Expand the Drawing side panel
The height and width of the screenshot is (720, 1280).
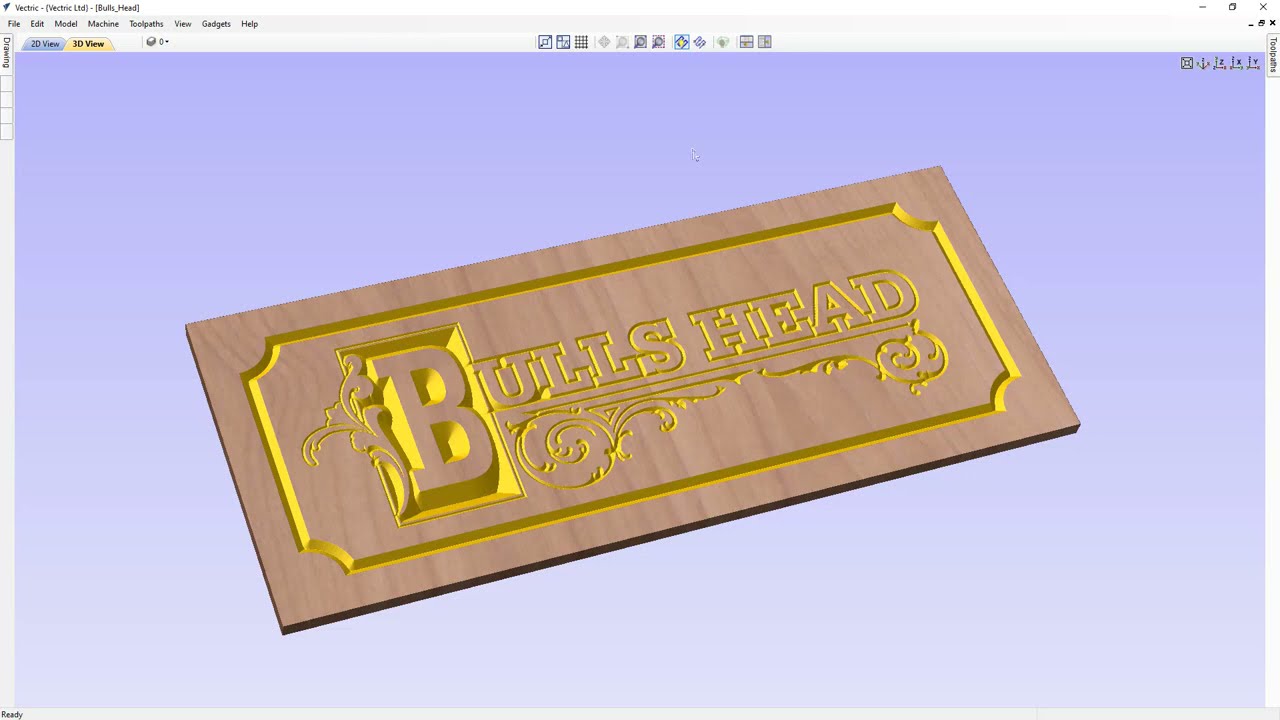tap(6, 52)
